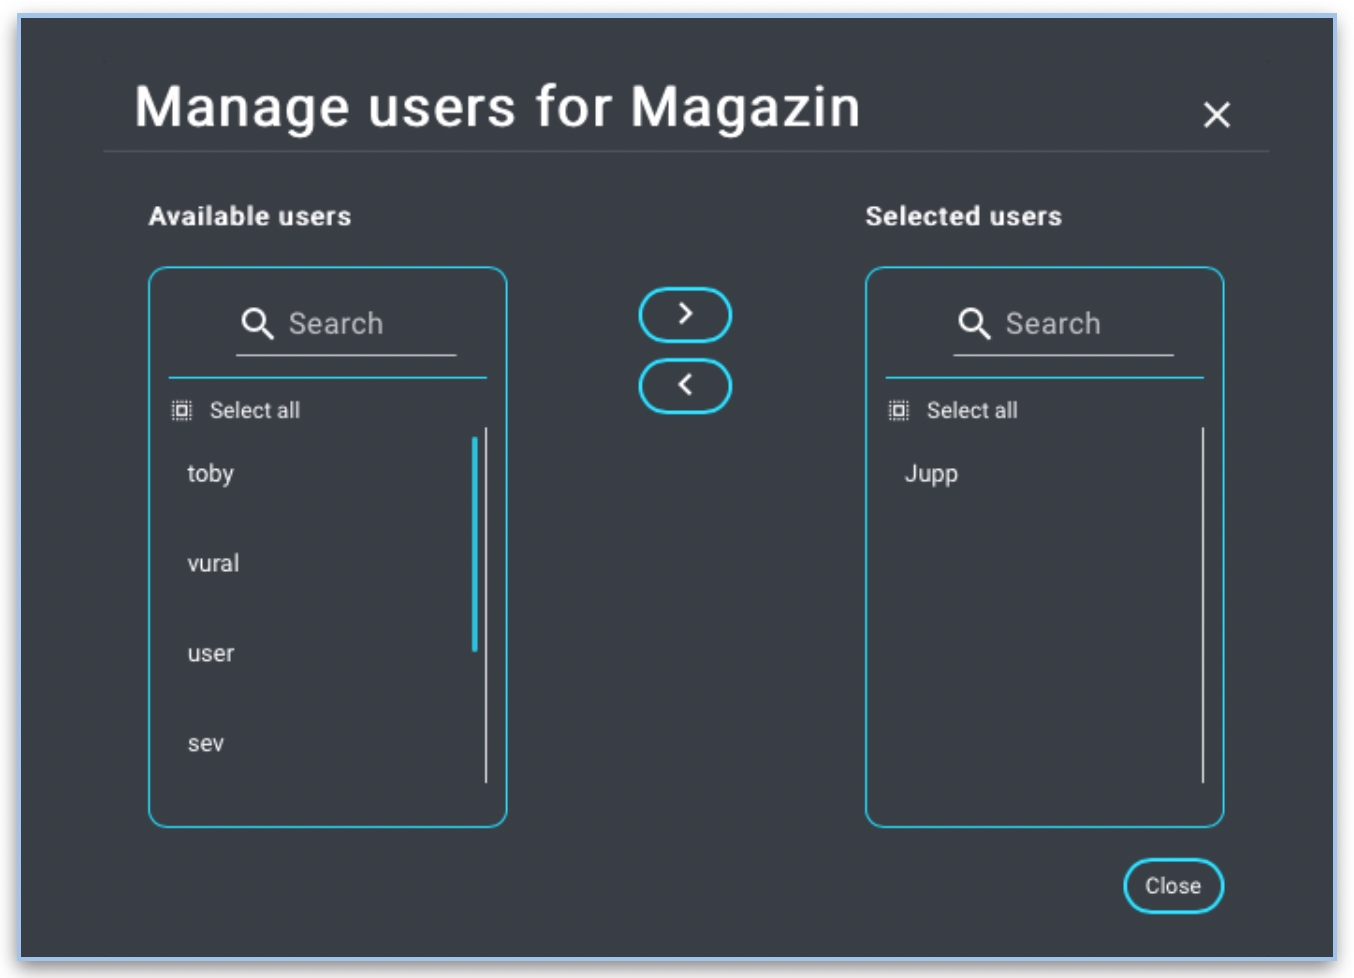Click the blue scrollbar thumb in Available users

click(474, 544)
